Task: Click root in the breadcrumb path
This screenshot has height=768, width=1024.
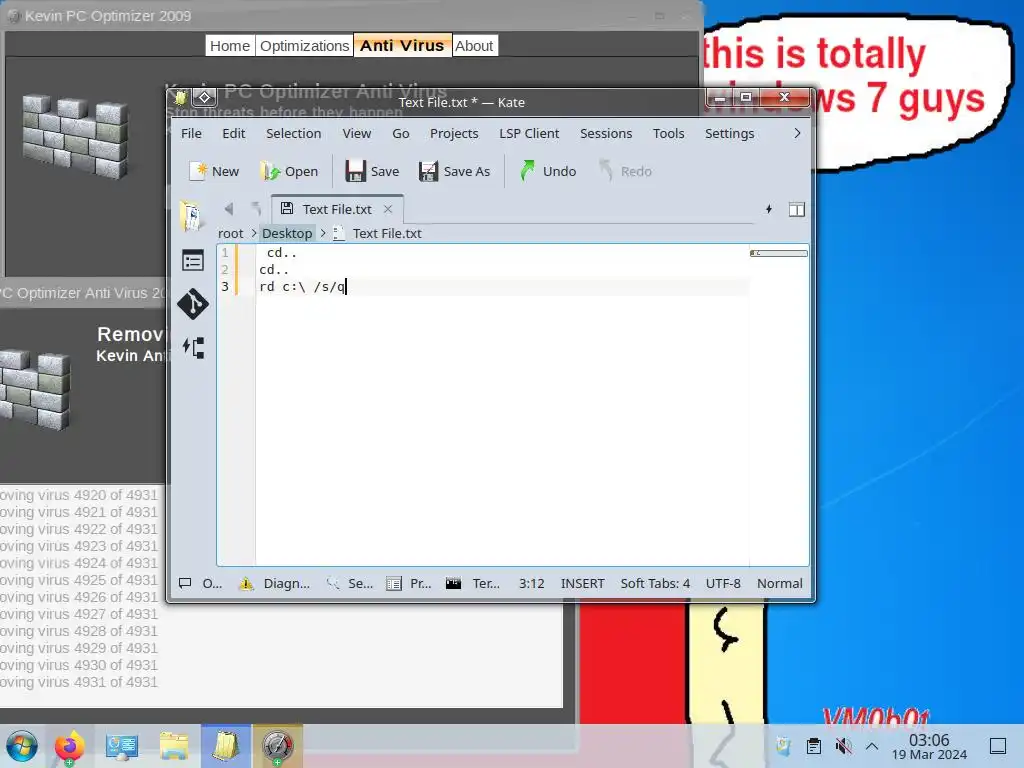Action: (x=231, y=233)
